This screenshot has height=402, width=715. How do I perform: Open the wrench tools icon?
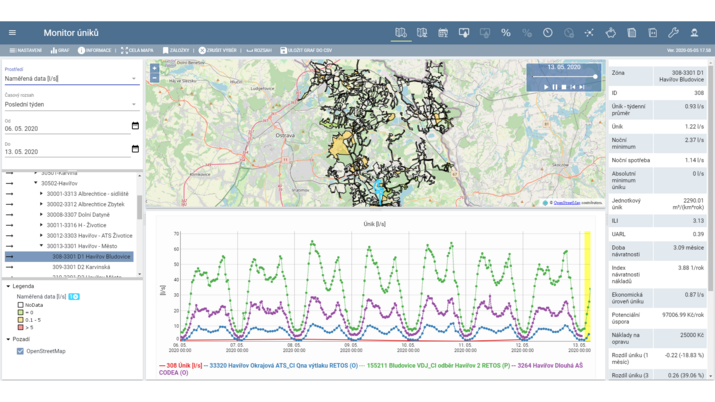673,33
